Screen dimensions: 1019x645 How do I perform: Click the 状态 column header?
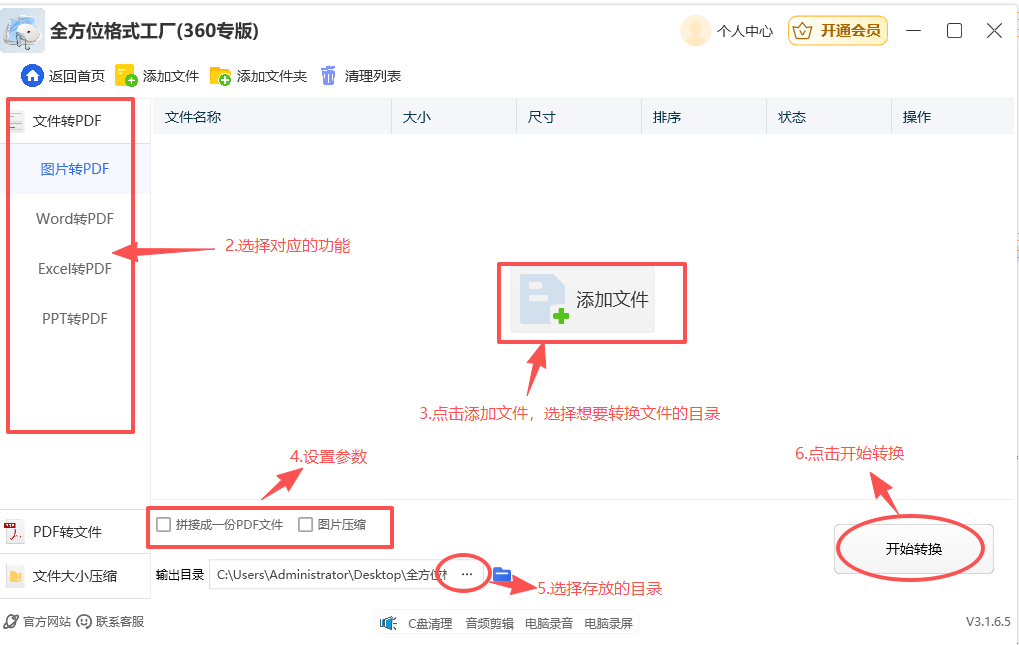[x=790, y=116]
